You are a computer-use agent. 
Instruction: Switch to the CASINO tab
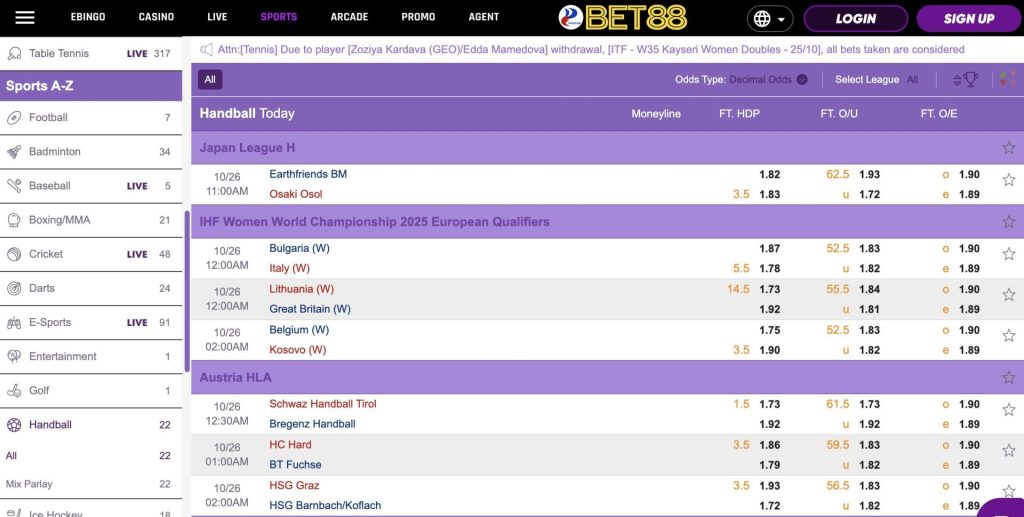click(x=156, y=17)
